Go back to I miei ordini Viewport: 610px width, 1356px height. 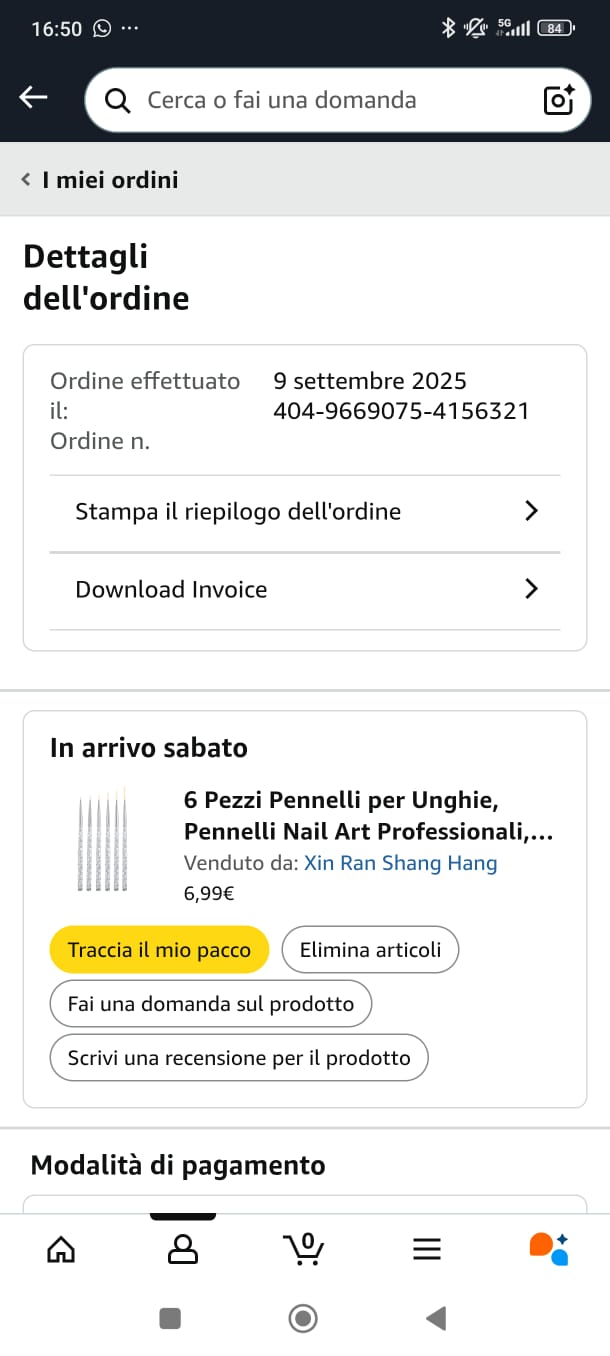100,180
